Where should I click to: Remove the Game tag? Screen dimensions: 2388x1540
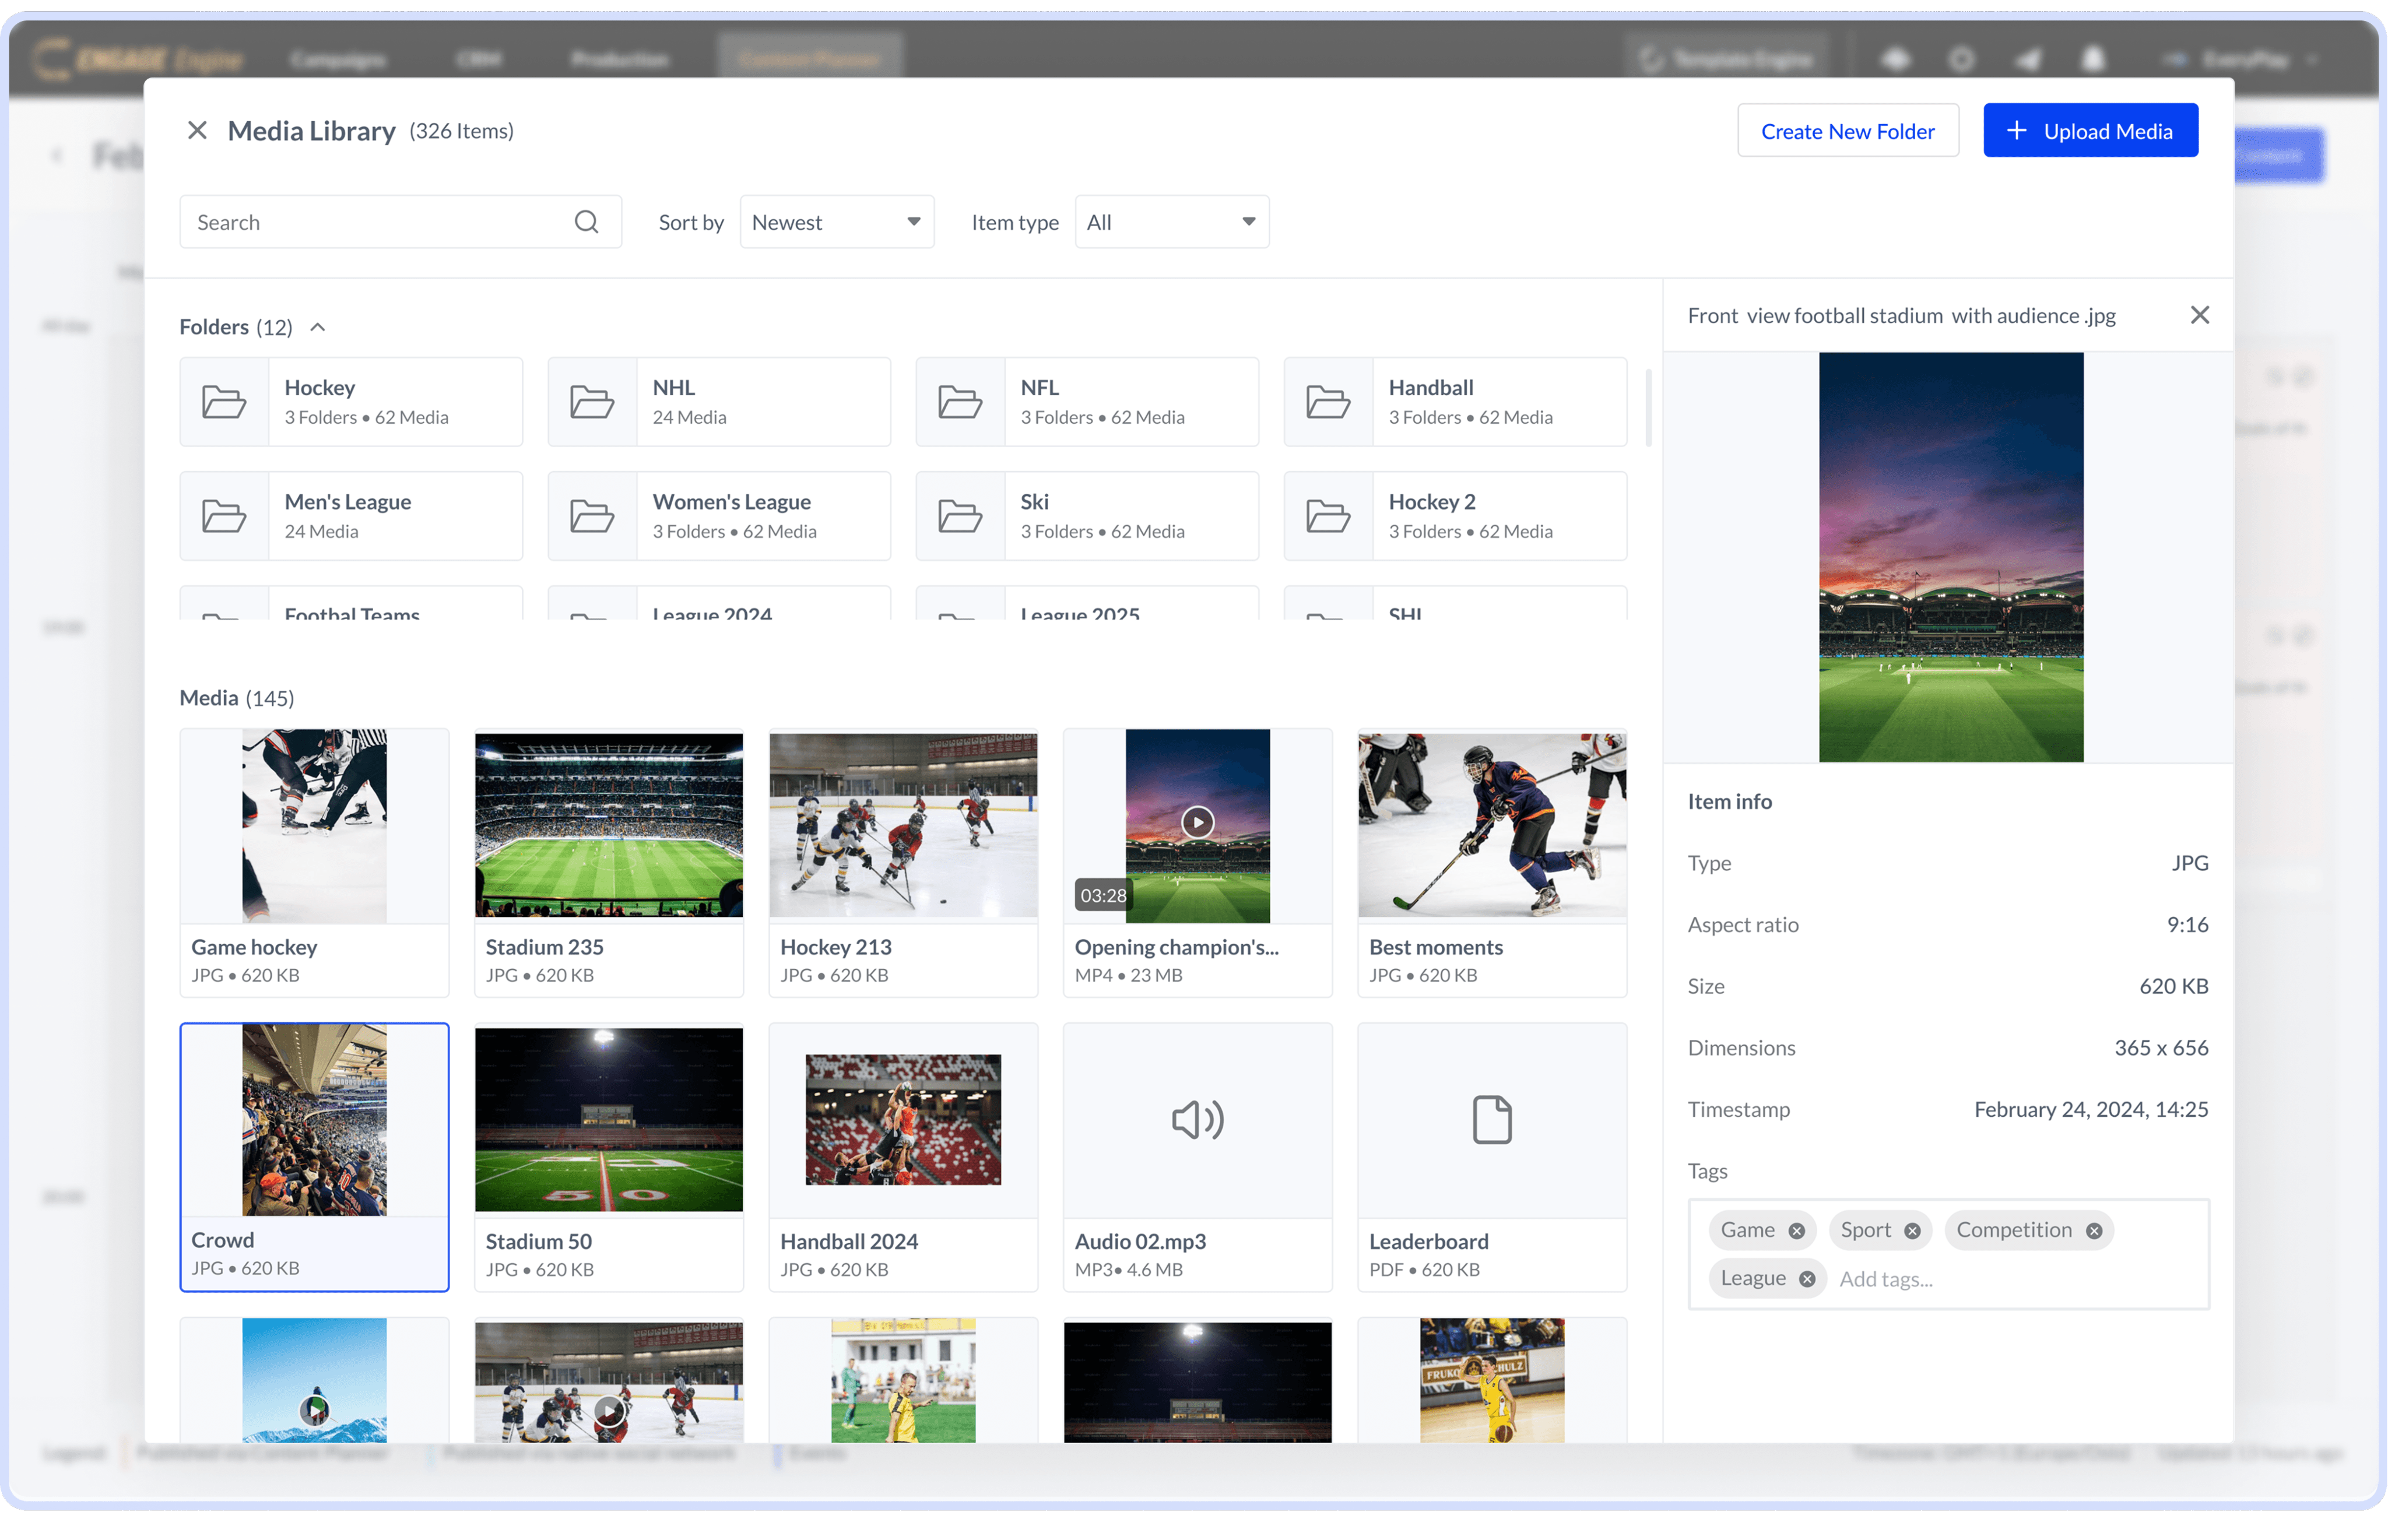coord(1796,1231)
